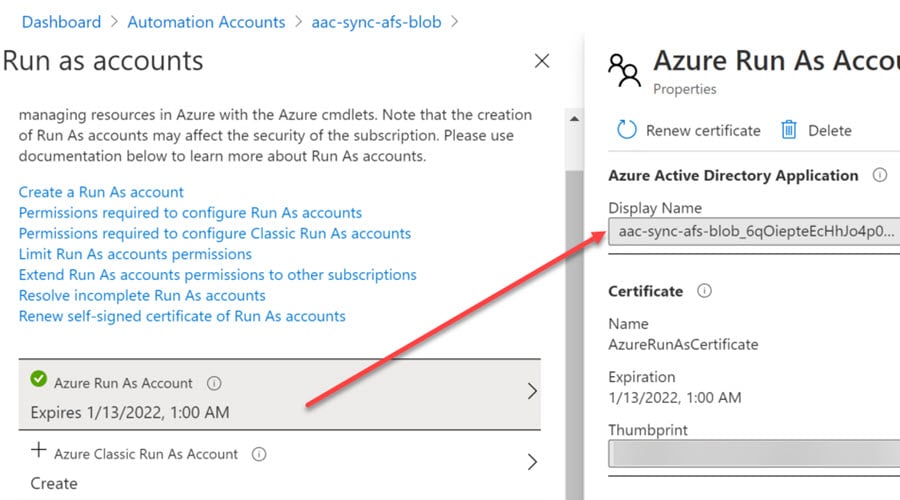
Task: Expand the Azure Run As Account row chevron
Action: [532, 392]
